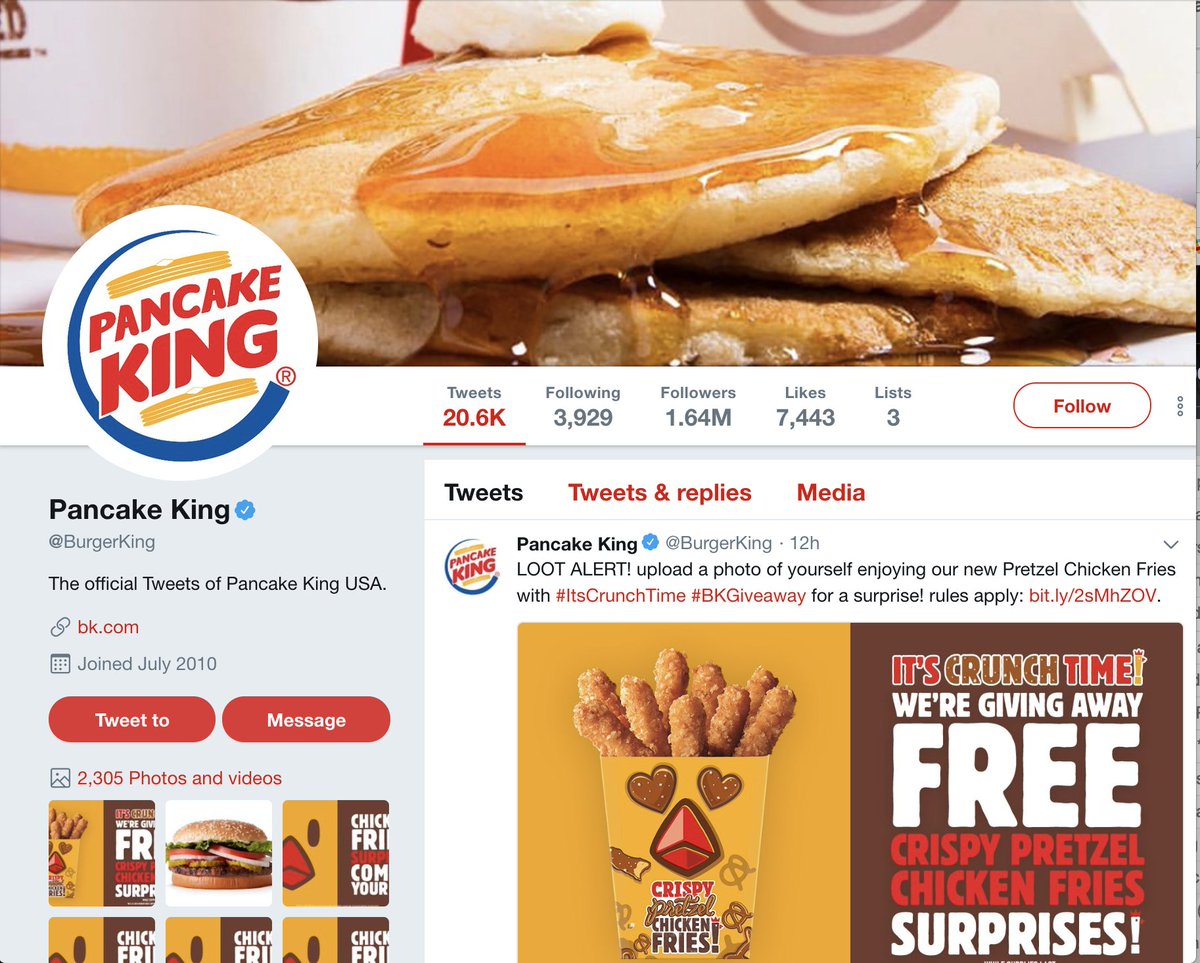Click the Tweet to button
Image resolution: width=1200 pixels, height=963 pixels.
tap(132, 720)
